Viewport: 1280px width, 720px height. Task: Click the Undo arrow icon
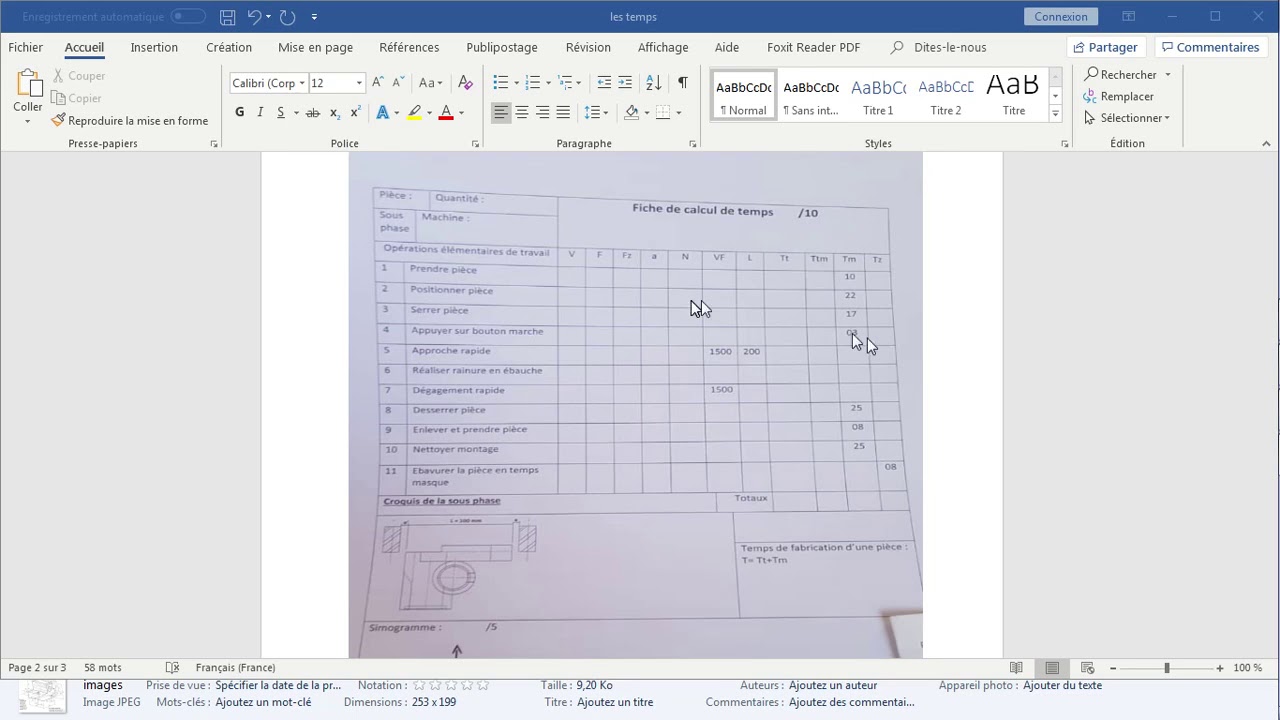click(255, 17)
